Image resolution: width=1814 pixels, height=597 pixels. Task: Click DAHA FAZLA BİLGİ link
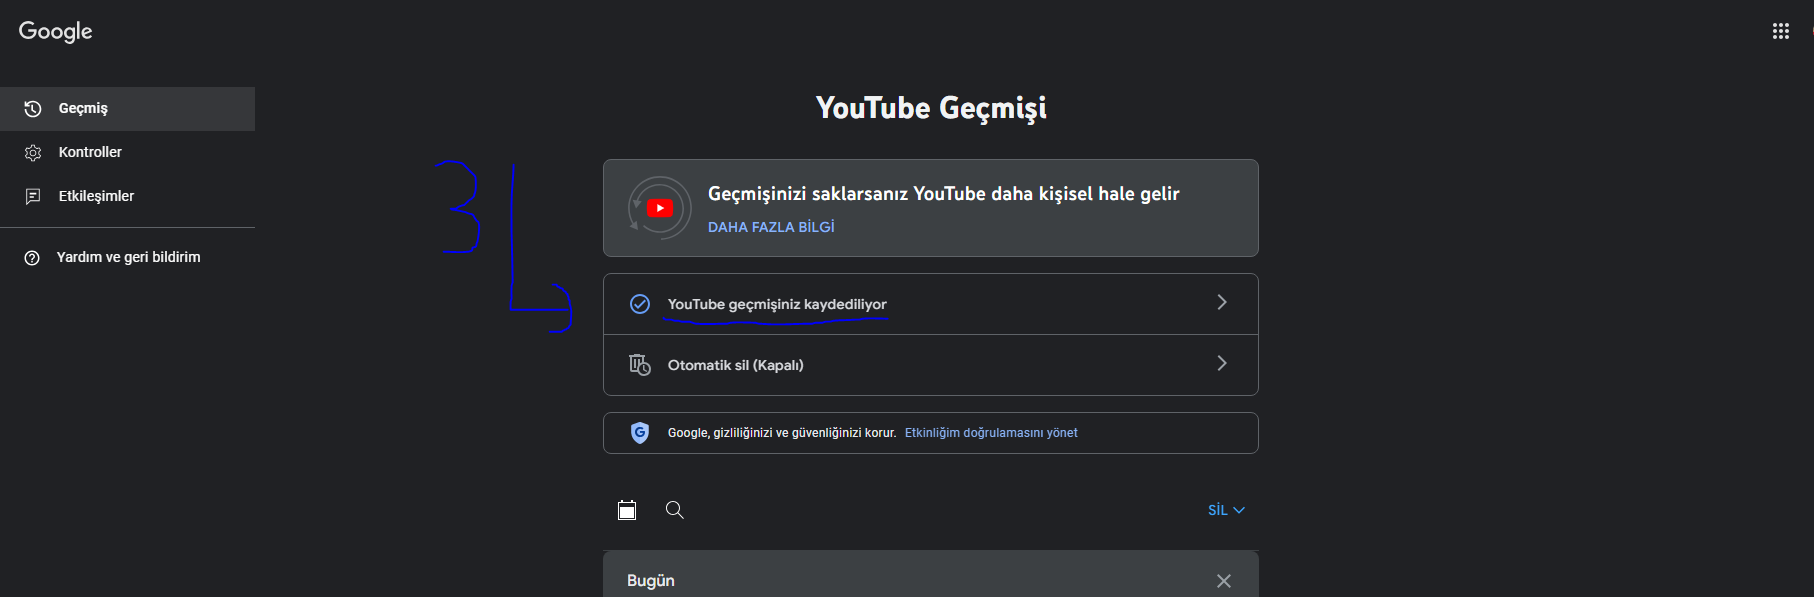pyautogui.click(x=771, y=227)
